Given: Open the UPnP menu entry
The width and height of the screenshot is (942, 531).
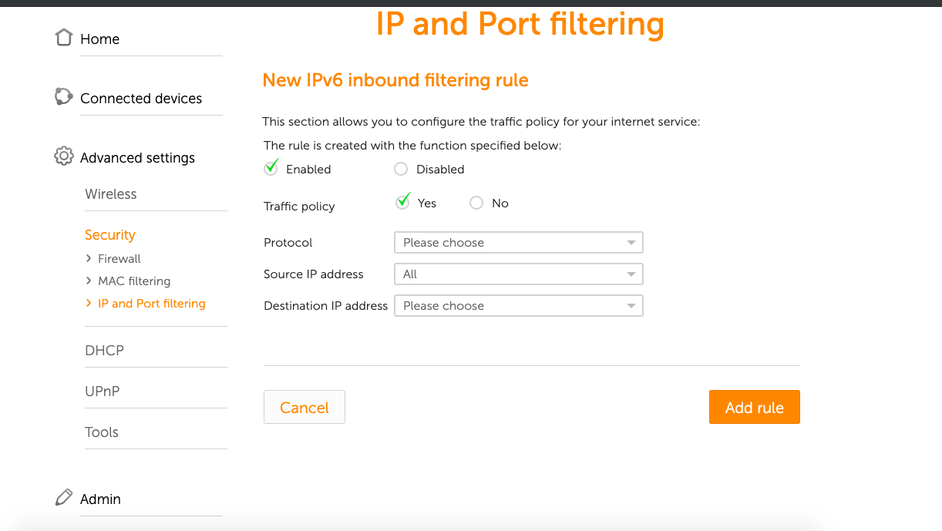Looking at the screenshot, I should pyautogui.click(x=102, y=392).
